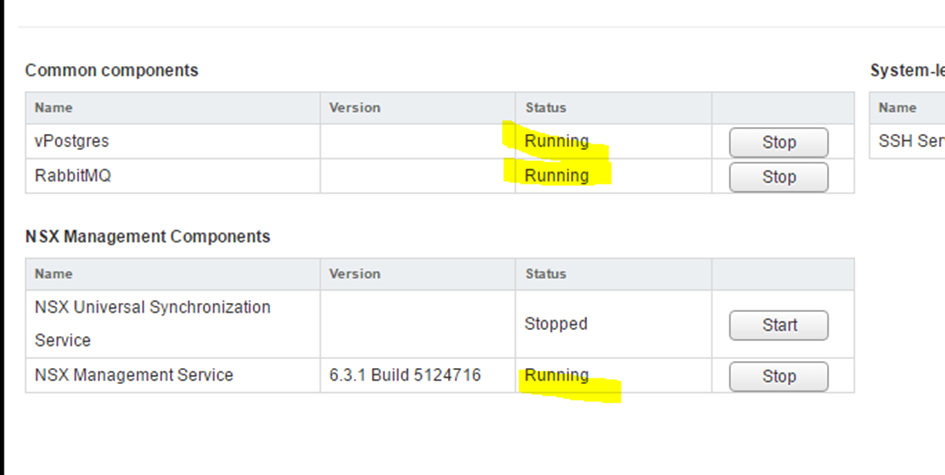
Task: Stop the vPostgres service
Action: [779, 142]
